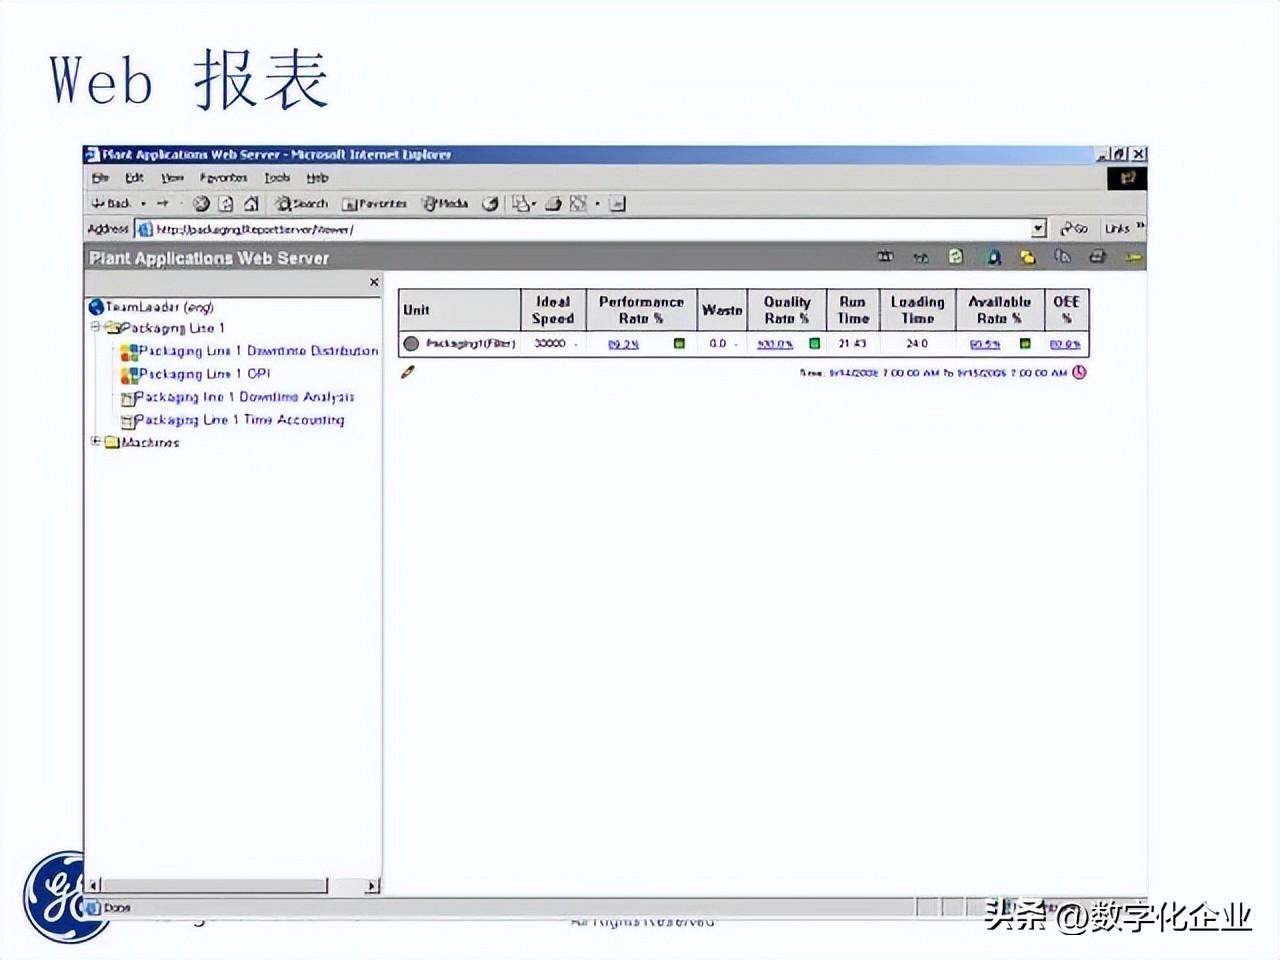Click the yellow folder icon in header toolbar

tap(1027, 257)
